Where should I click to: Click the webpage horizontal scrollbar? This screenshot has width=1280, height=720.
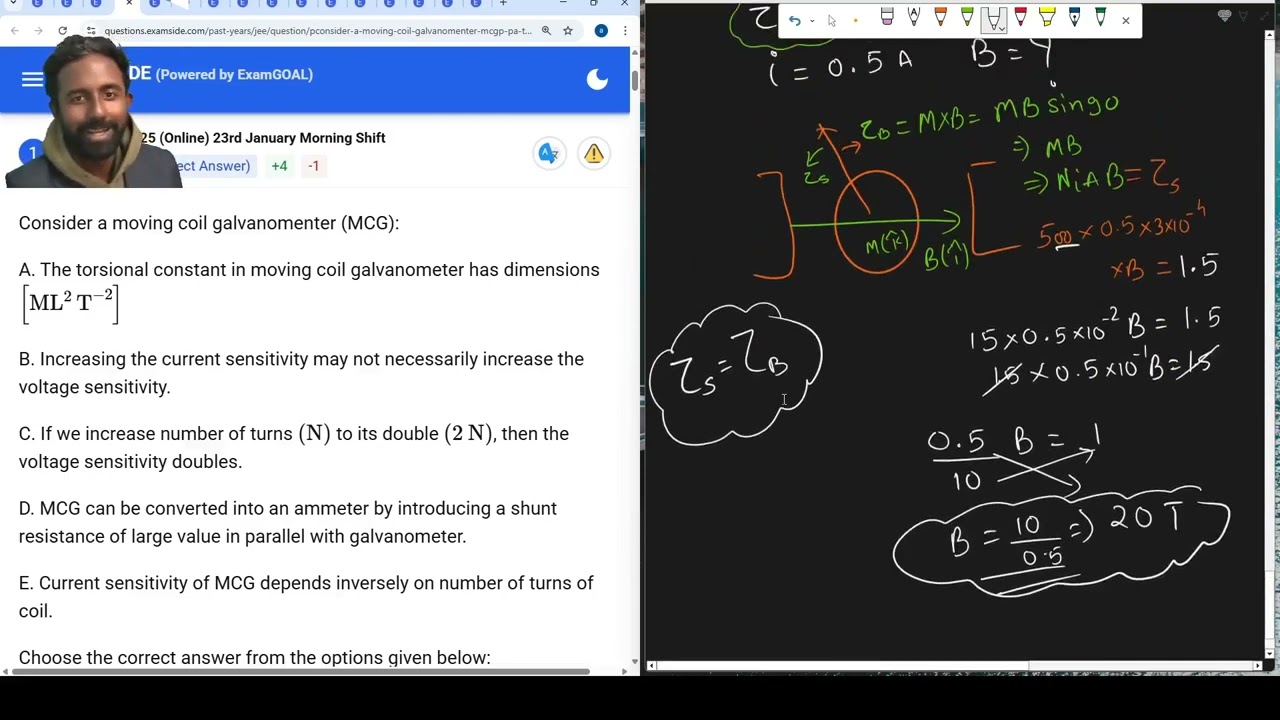[300, 671]
